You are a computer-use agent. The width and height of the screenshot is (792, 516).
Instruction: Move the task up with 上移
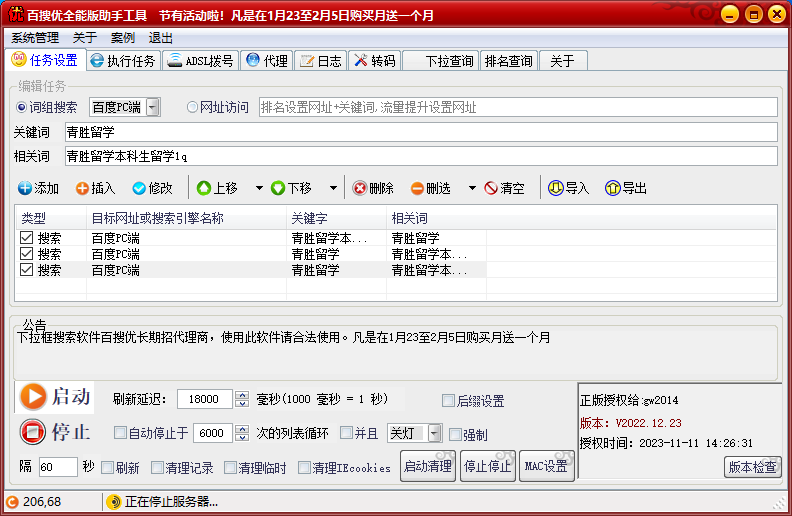point(217,188)
